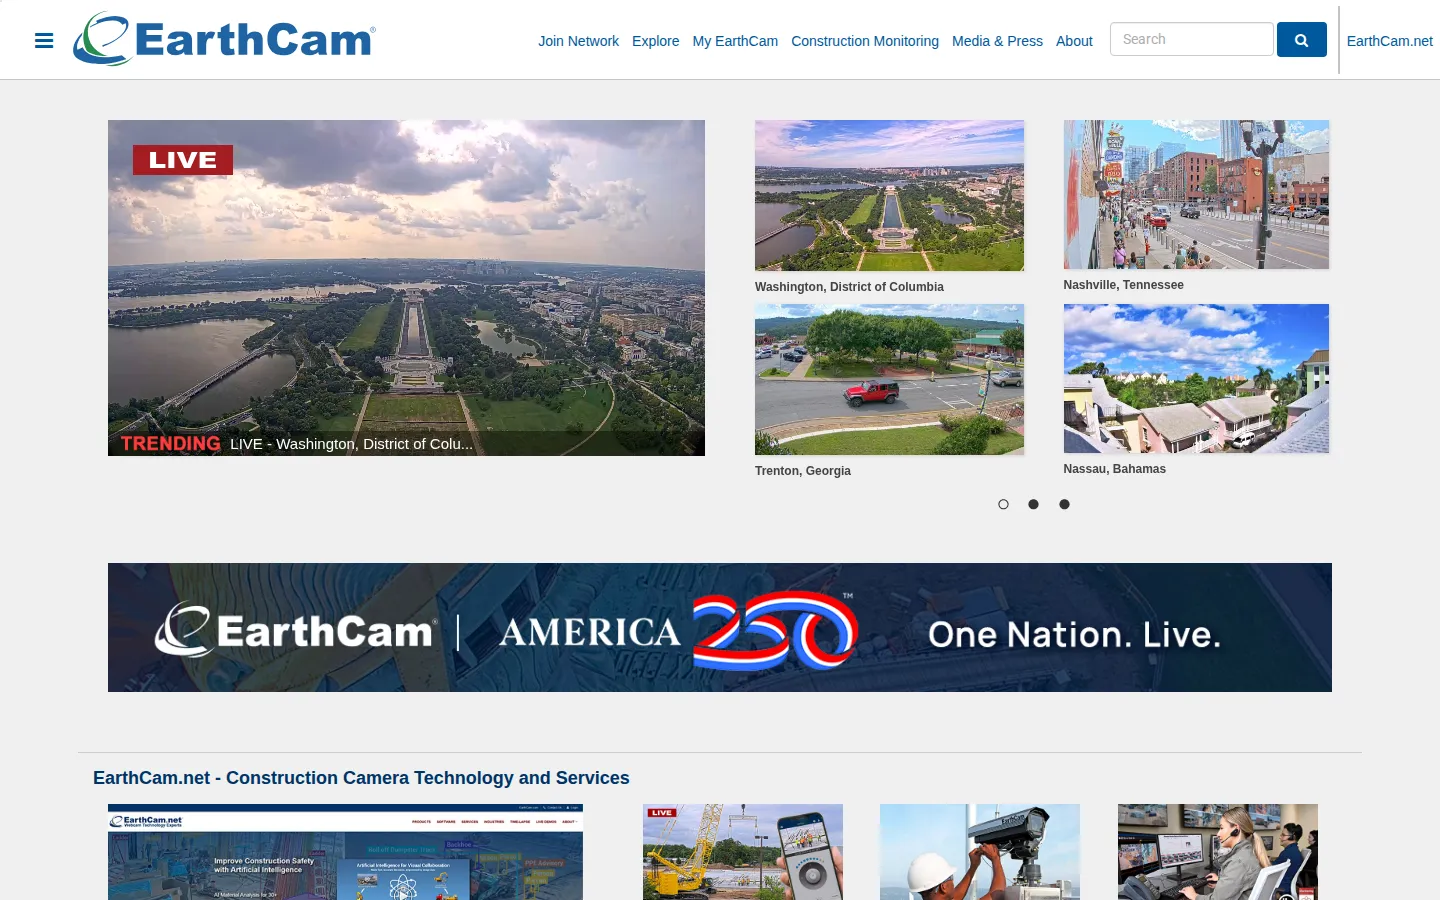Open Media & Press menu item
The width and height of the screenshot is (1440, 900).
tap(997, 41)
